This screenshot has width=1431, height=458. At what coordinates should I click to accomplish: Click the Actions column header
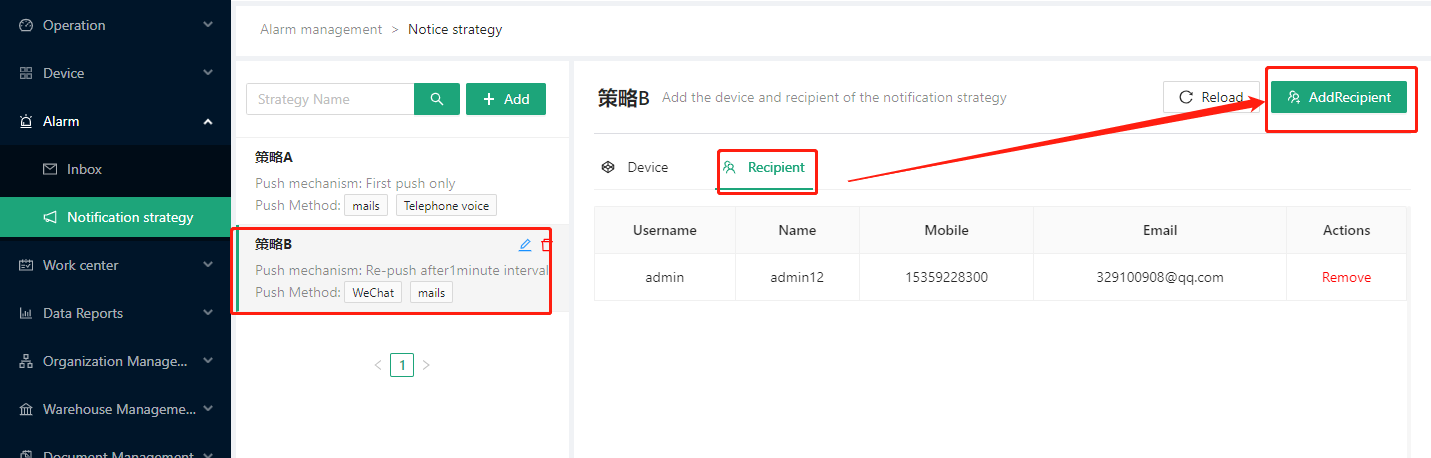pyautogui.click(x=1346, y=230)
